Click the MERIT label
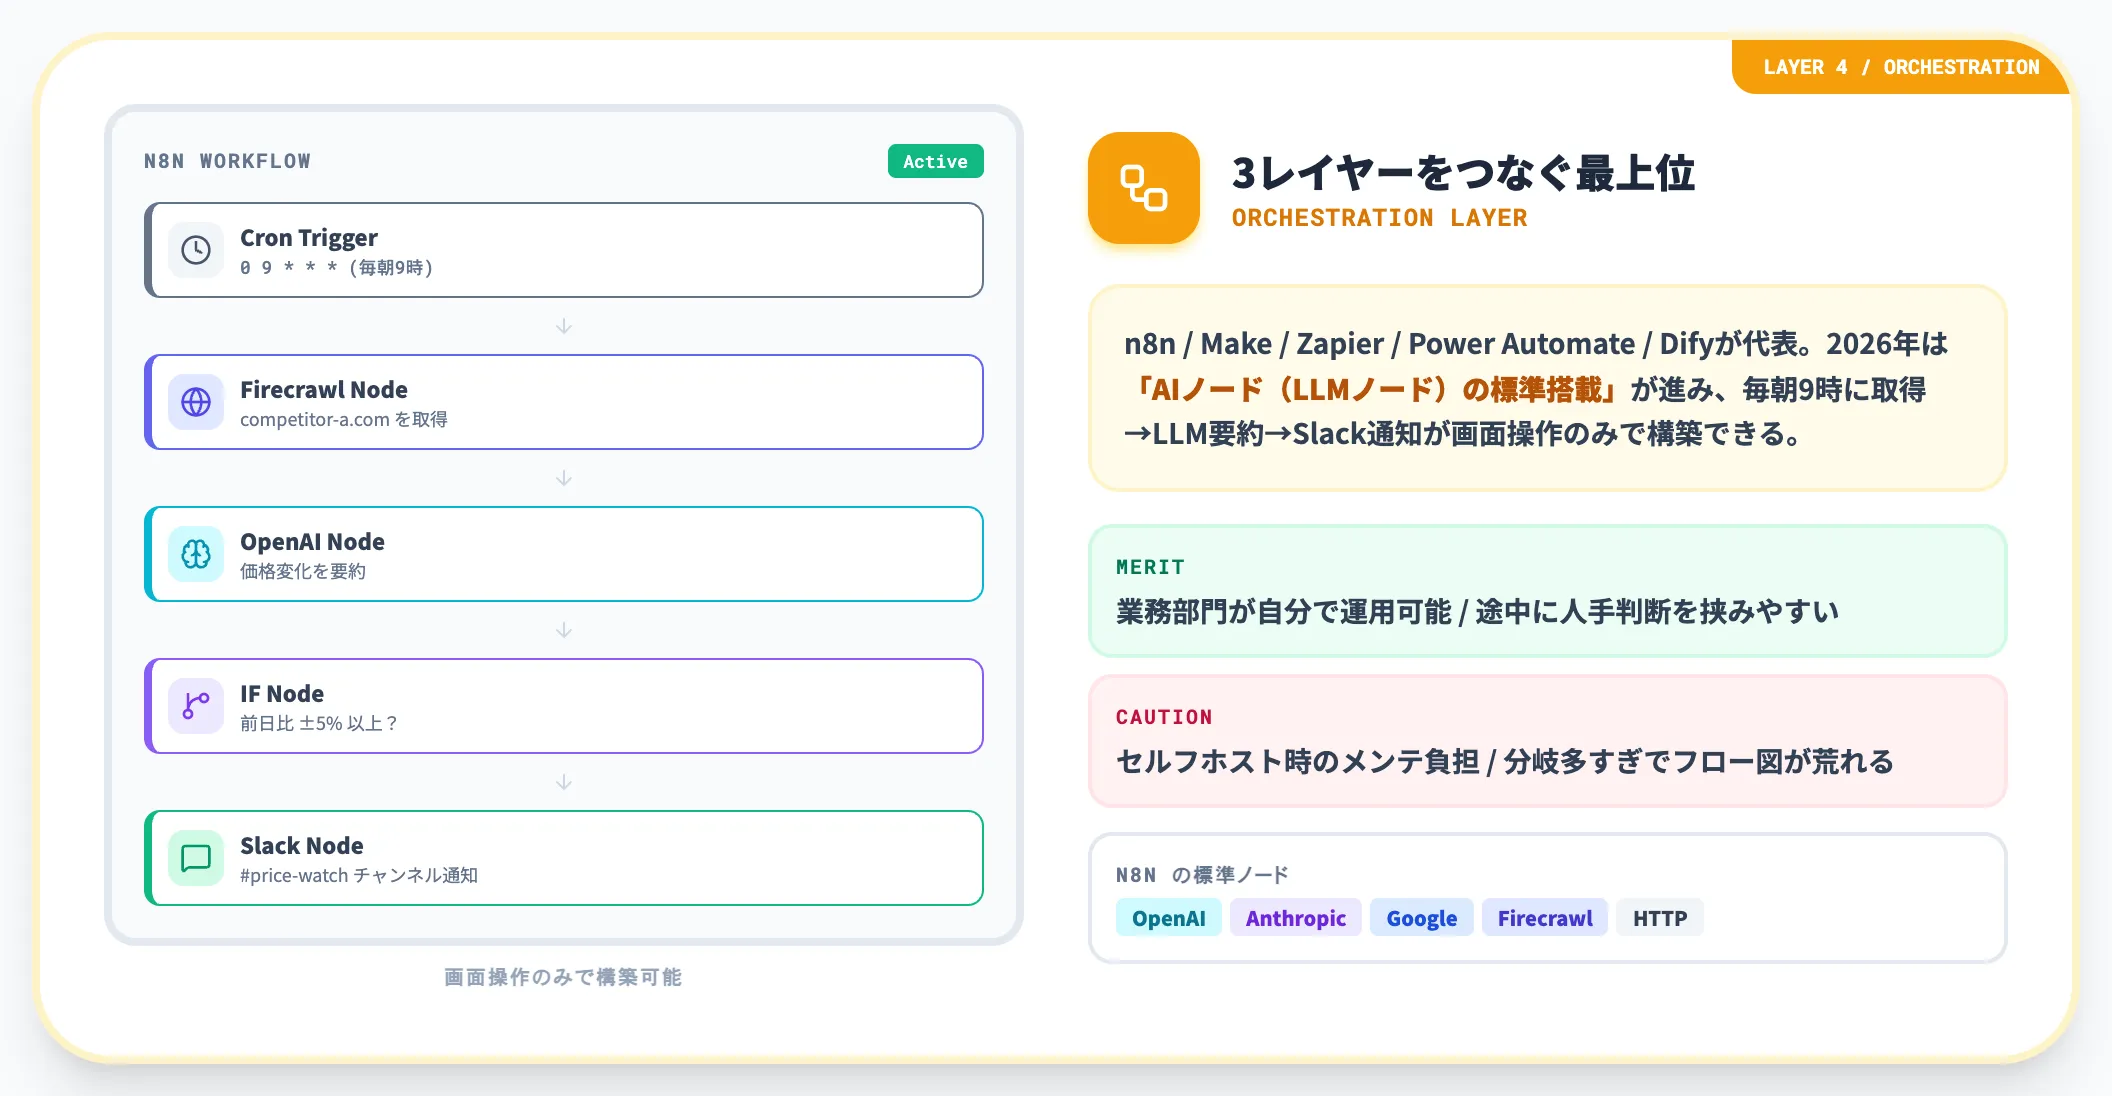 1150,567
